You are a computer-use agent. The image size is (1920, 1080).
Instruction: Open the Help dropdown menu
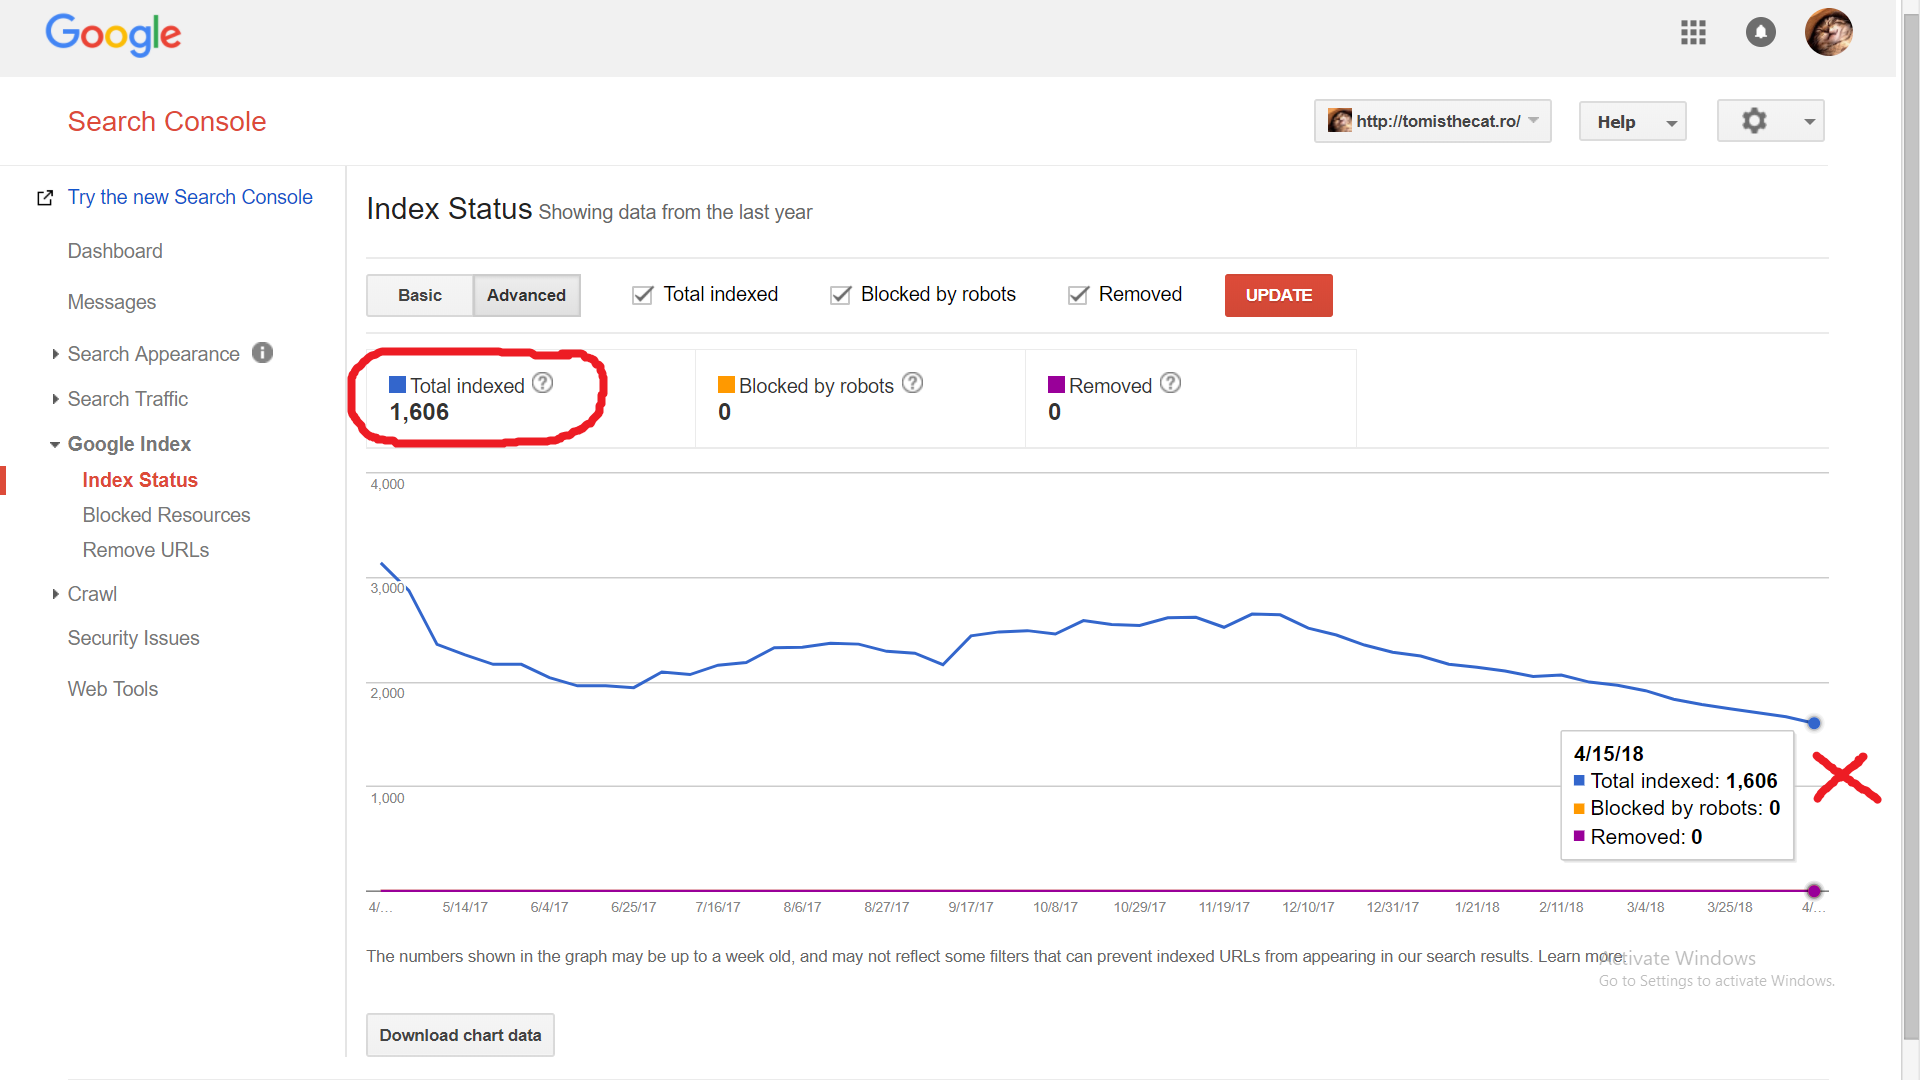(x=1632, y=121)
